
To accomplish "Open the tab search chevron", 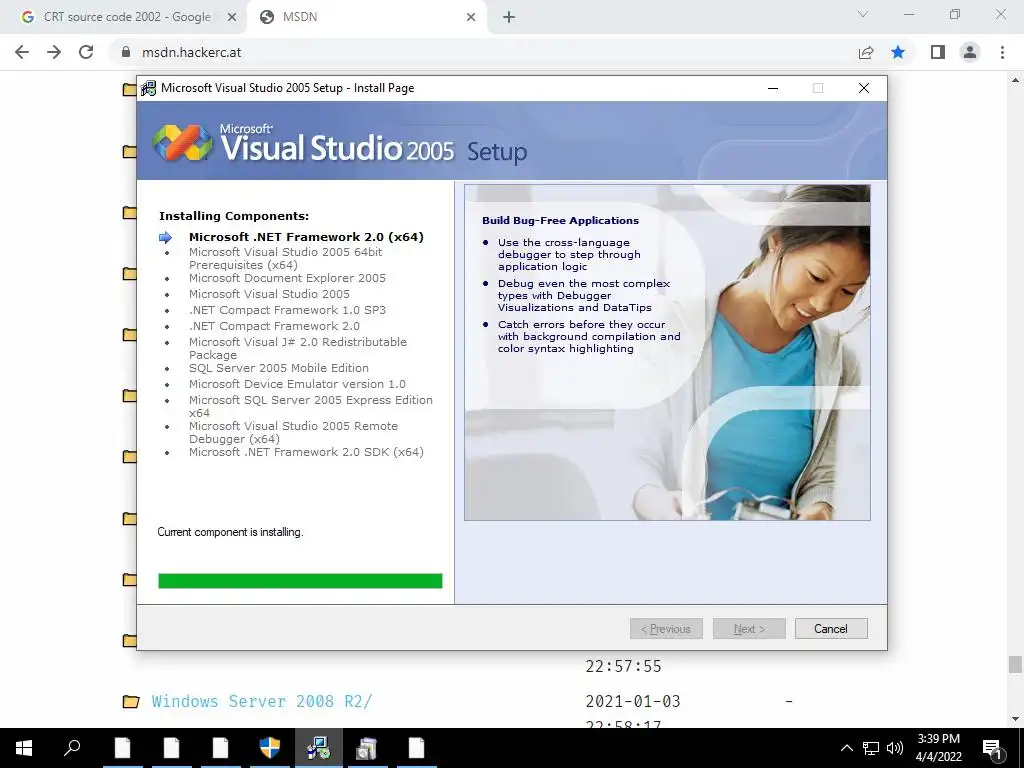I will 863,14.
